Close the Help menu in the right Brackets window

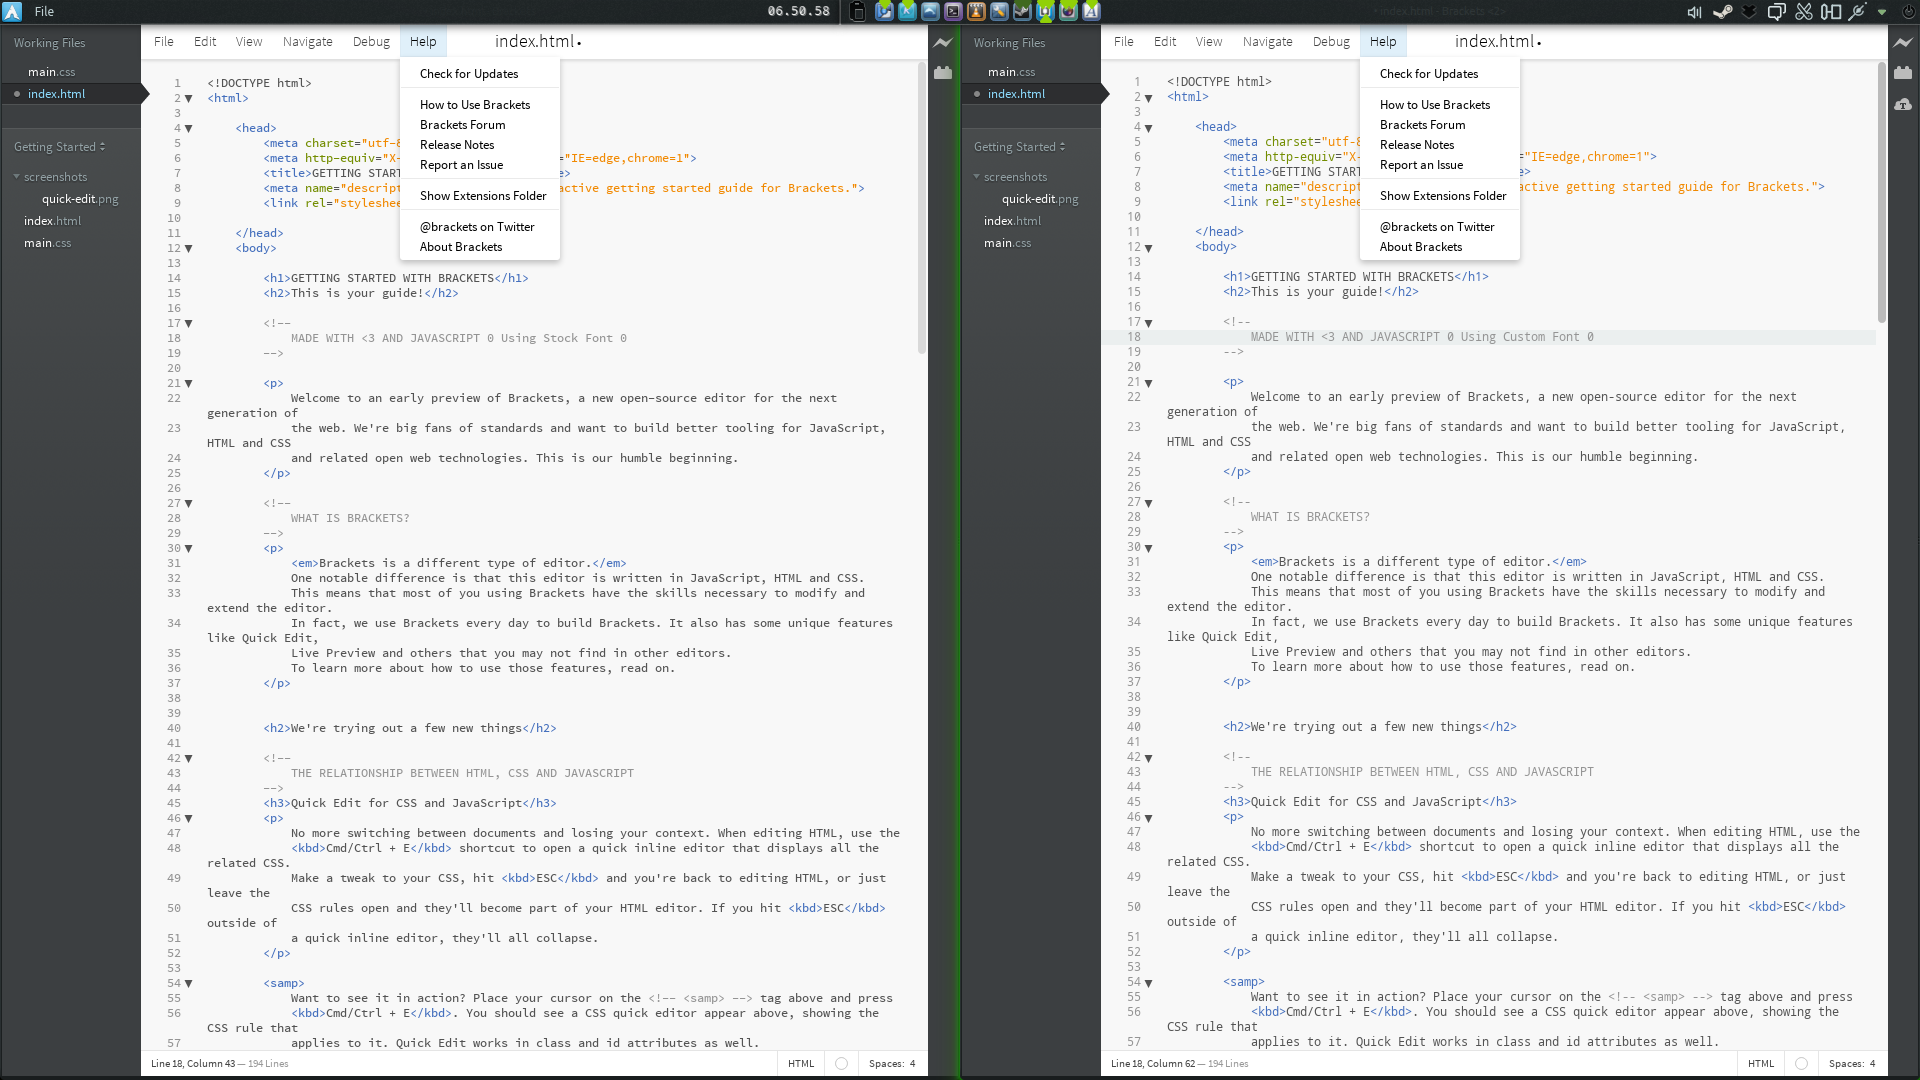click(x=1383, y=42)
